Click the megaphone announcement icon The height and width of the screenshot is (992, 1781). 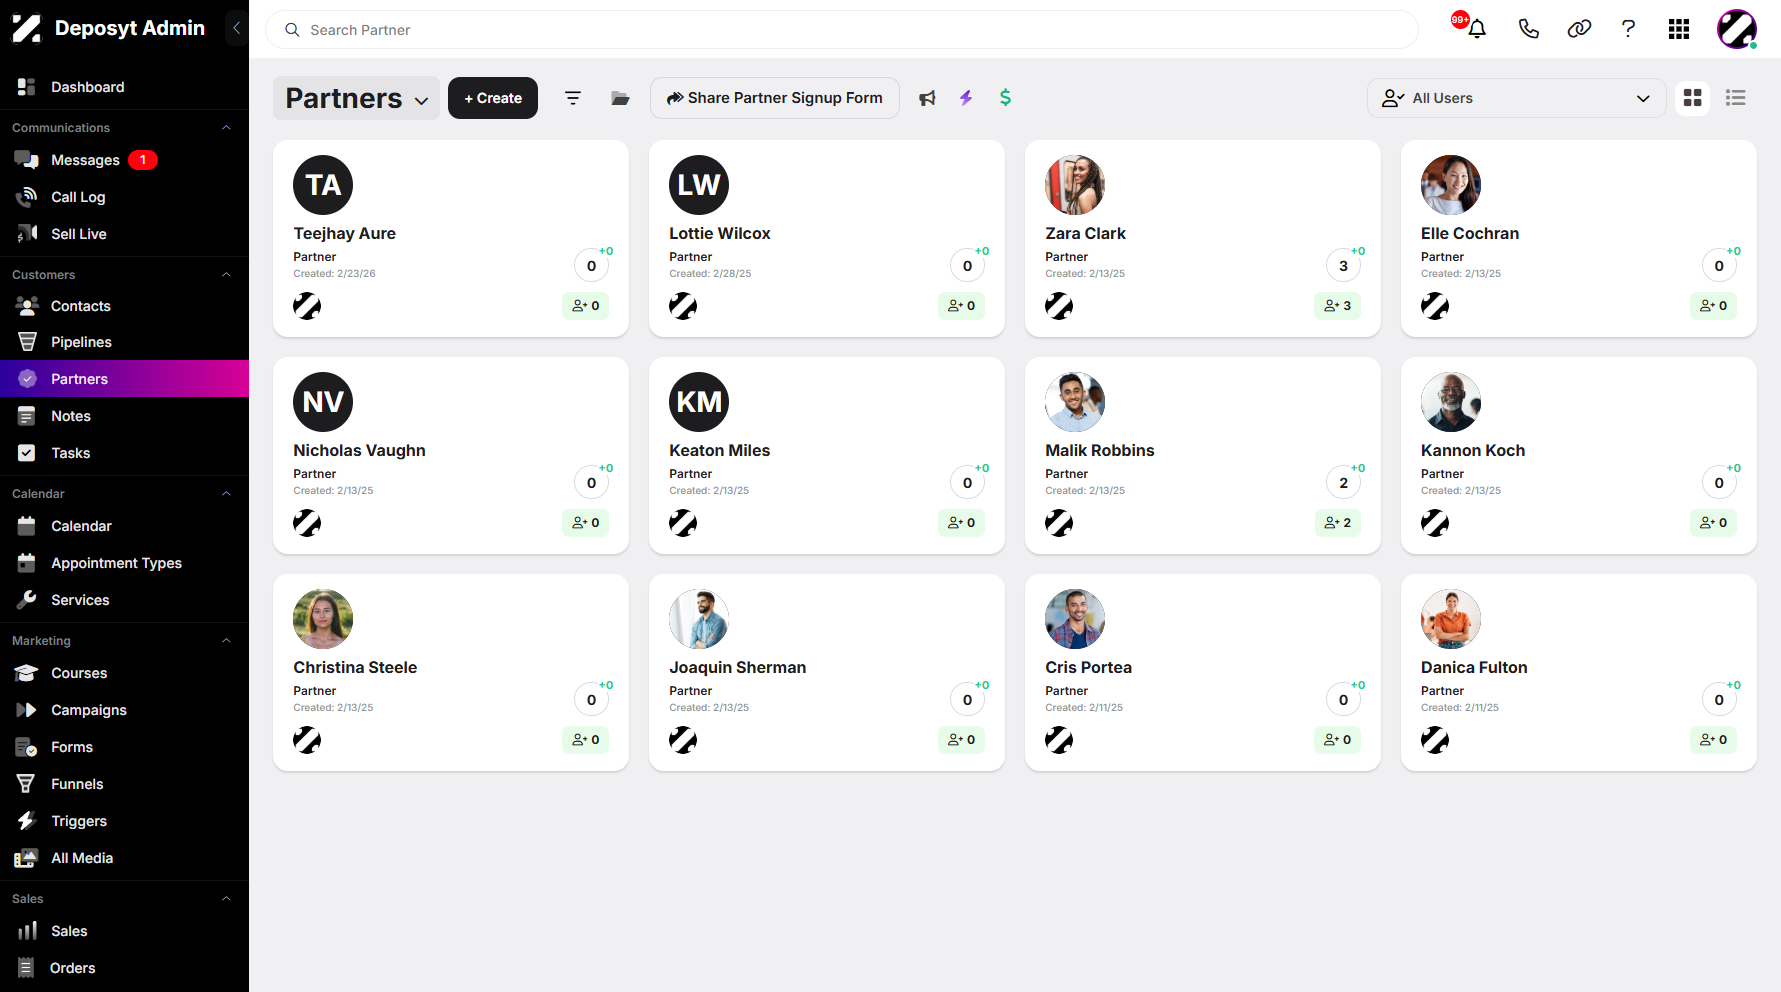coord(928,98)
